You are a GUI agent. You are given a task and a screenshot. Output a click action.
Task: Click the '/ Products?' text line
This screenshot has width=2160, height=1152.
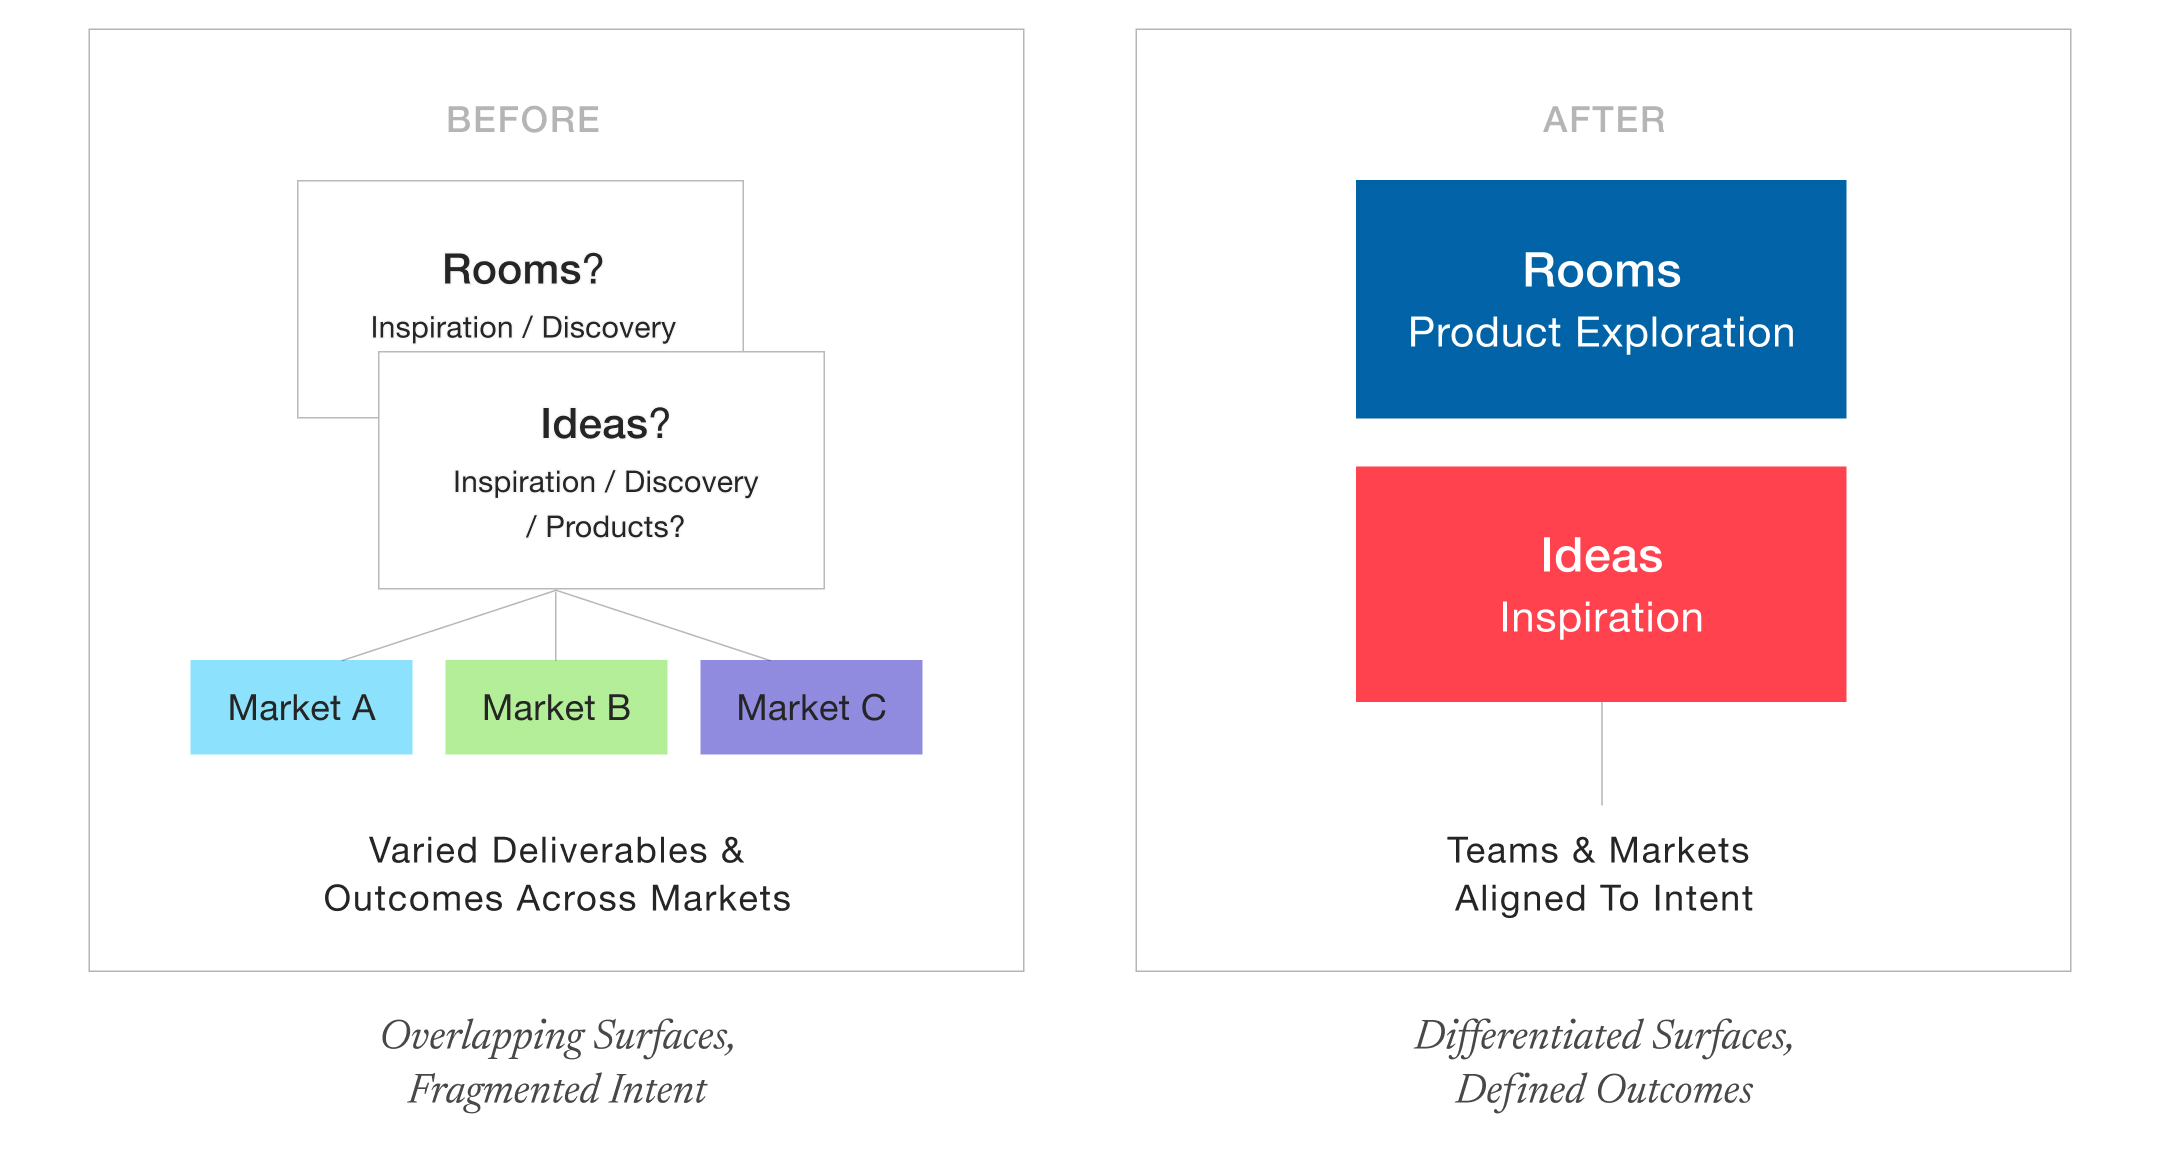click(605, 527)
